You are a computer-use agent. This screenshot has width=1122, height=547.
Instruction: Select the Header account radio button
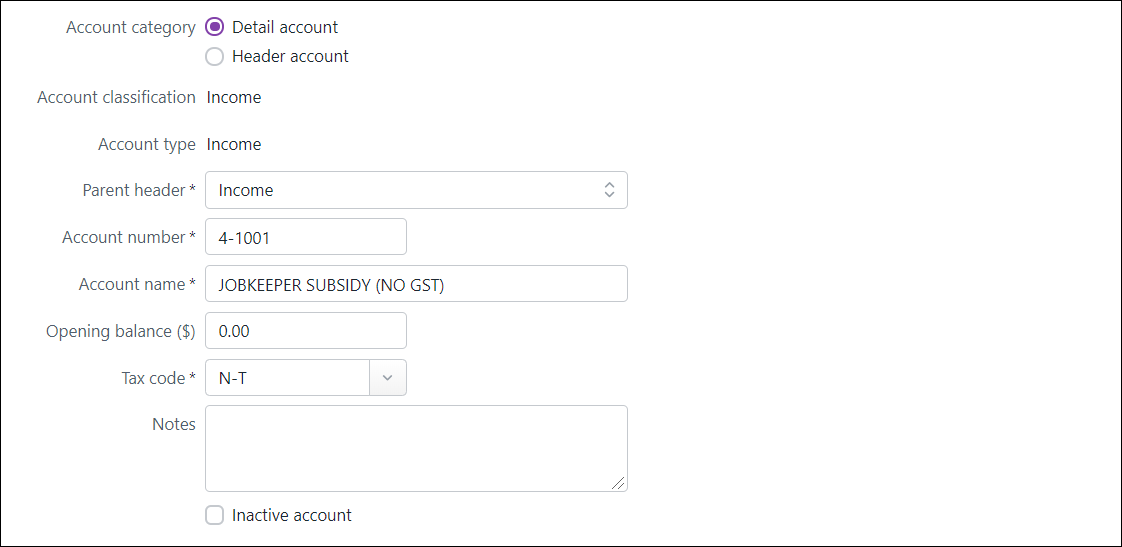214,56
